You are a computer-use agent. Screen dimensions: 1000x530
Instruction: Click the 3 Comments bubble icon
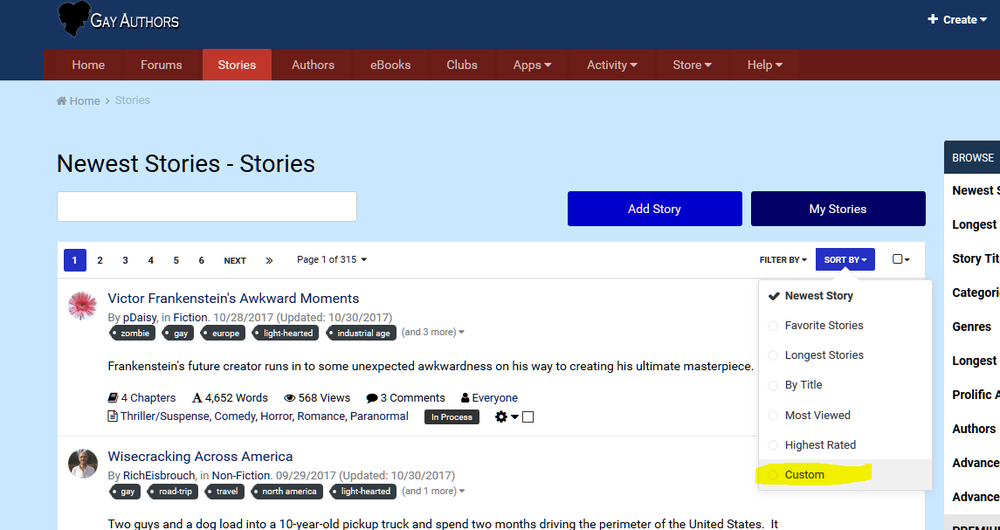[372, 399]
